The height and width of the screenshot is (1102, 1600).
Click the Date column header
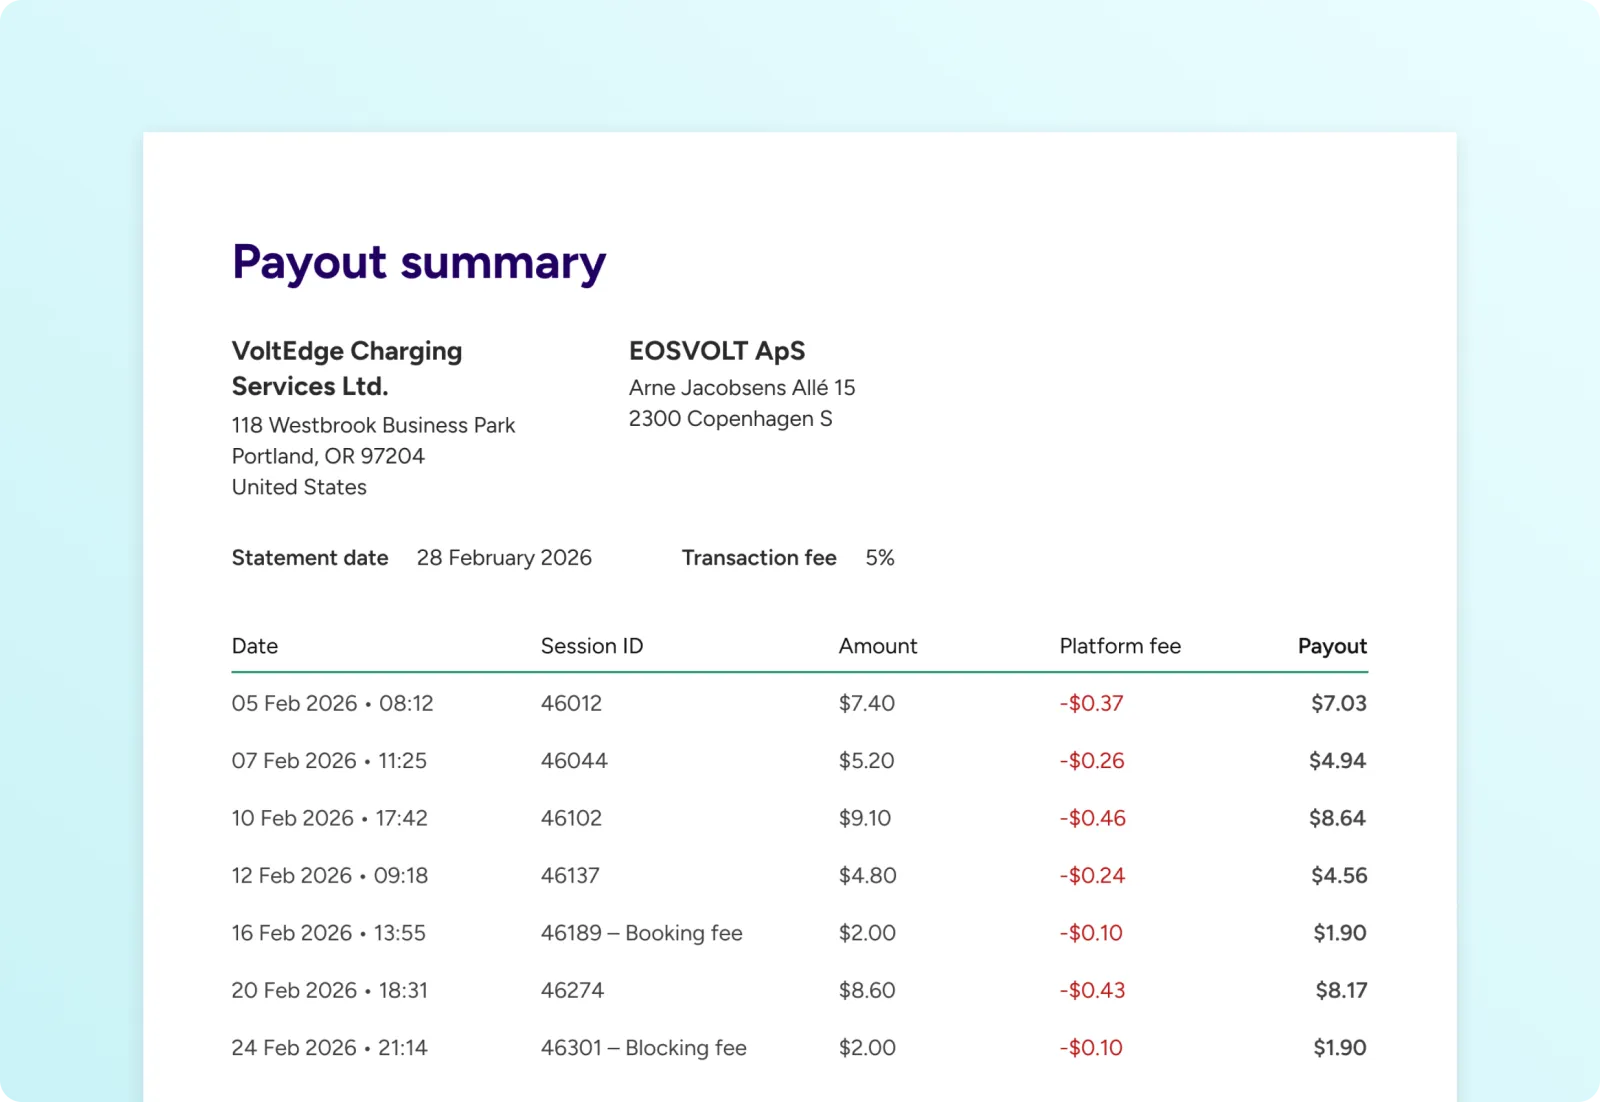point(255,646)
